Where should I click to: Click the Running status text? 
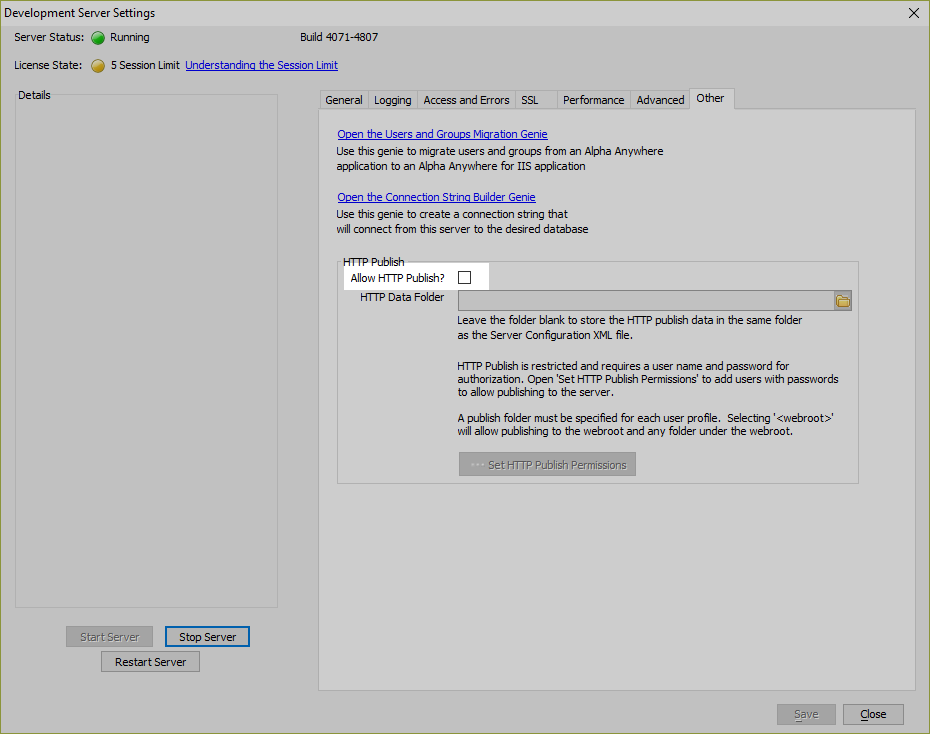(130, 37)
